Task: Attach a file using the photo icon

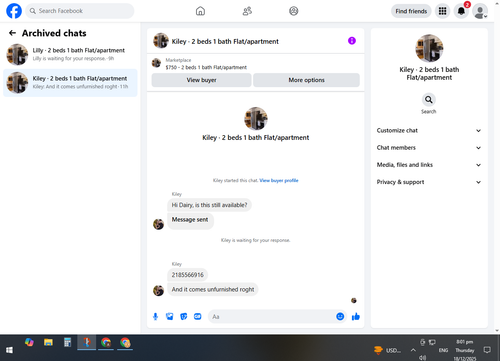Action: (169, 316)
